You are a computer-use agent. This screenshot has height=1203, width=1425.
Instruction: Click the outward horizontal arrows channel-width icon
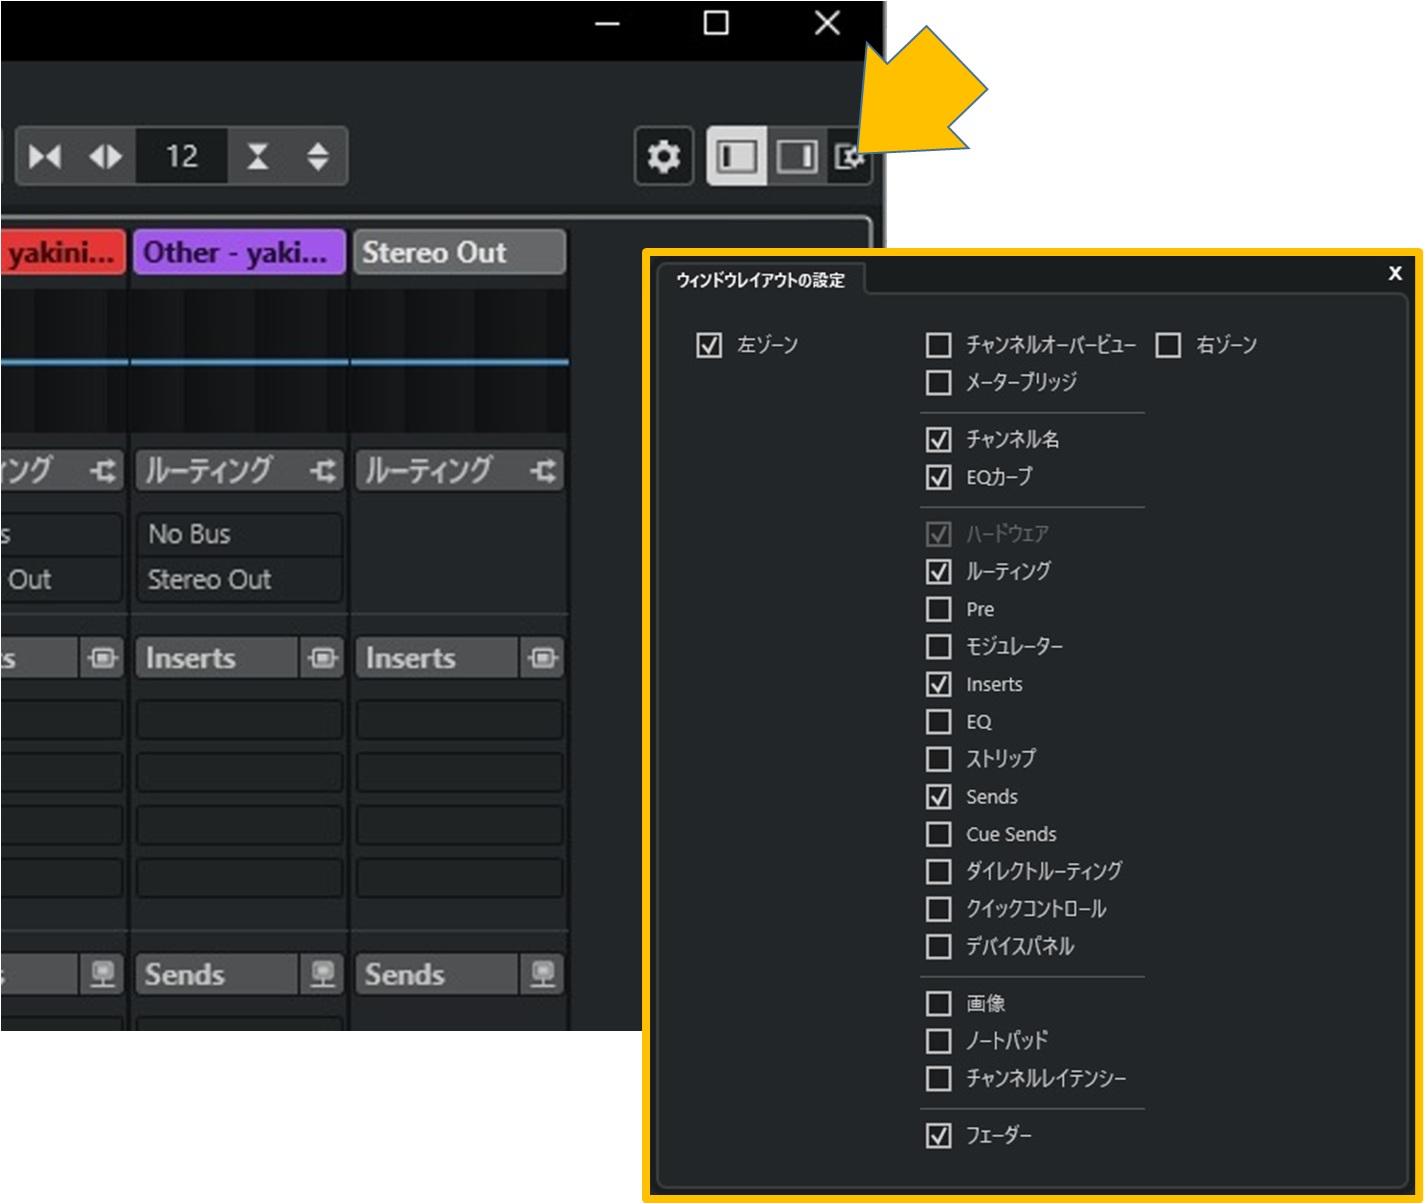(105, 157)
